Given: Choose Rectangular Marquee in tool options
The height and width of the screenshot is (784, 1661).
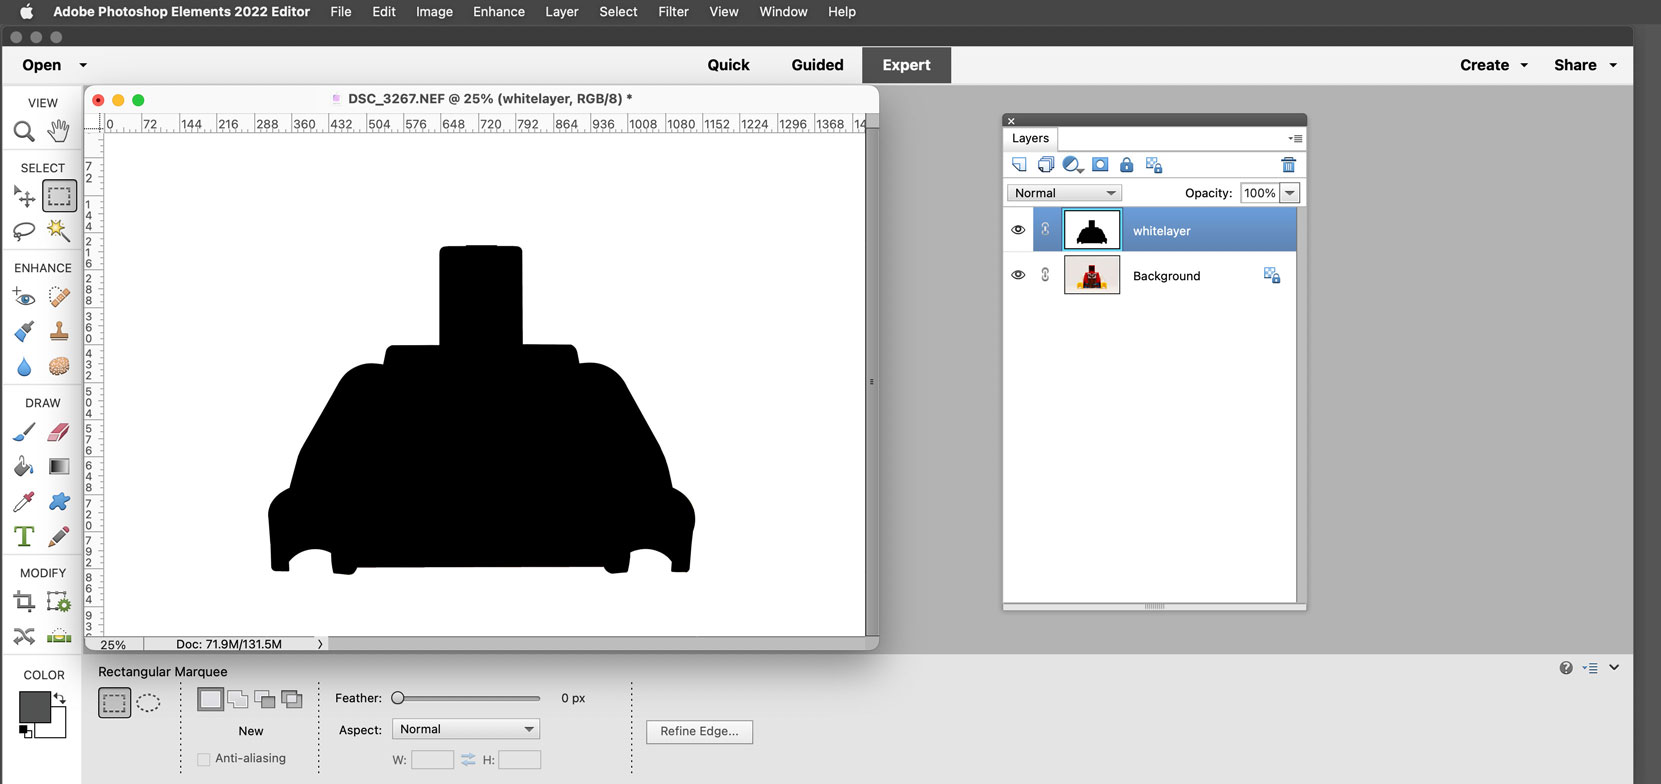Looking at the screenshot, I should tap(114, 703).
